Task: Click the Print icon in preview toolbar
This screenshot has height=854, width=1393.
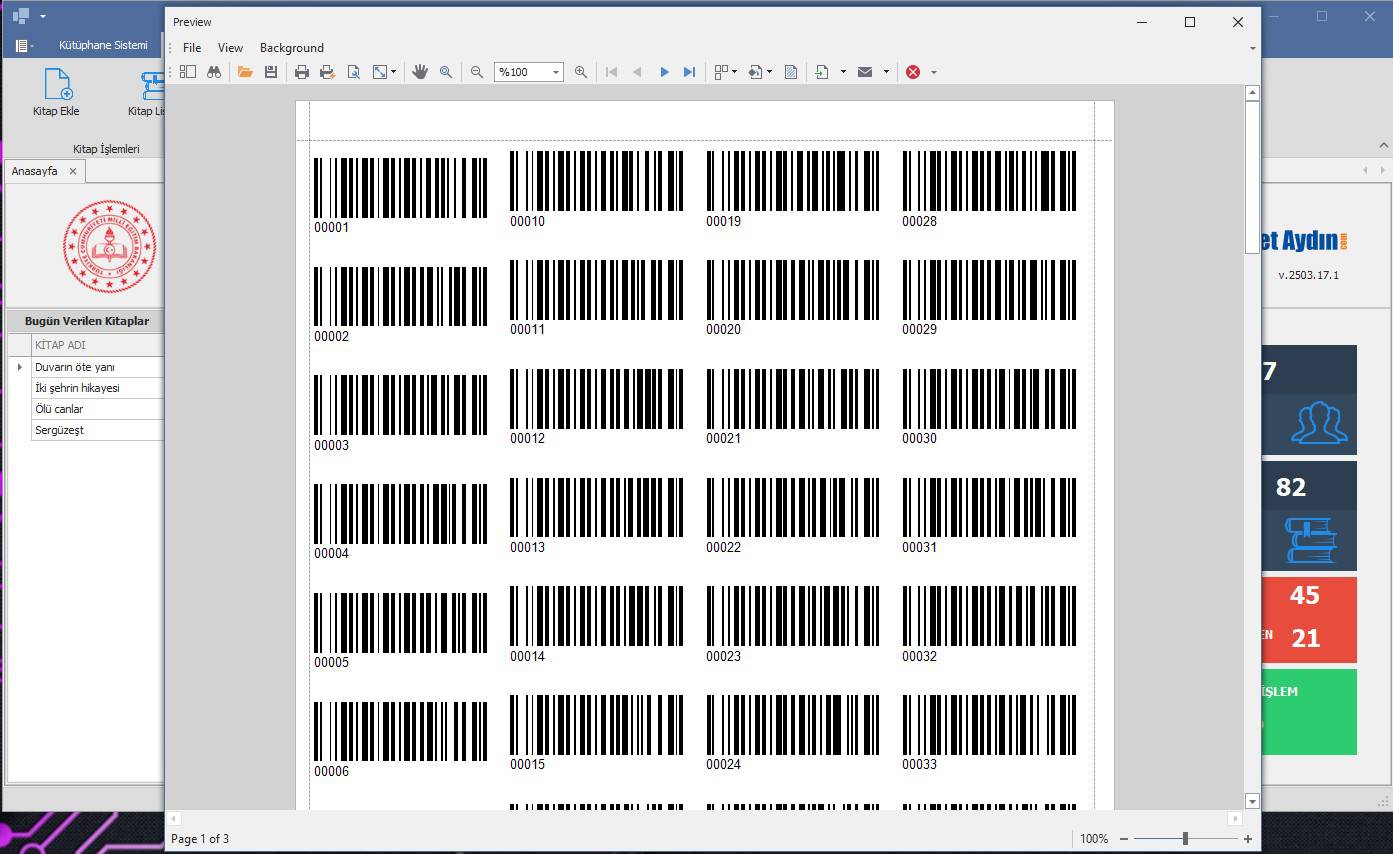Action: pyautogui.click(x=302, y=72)
